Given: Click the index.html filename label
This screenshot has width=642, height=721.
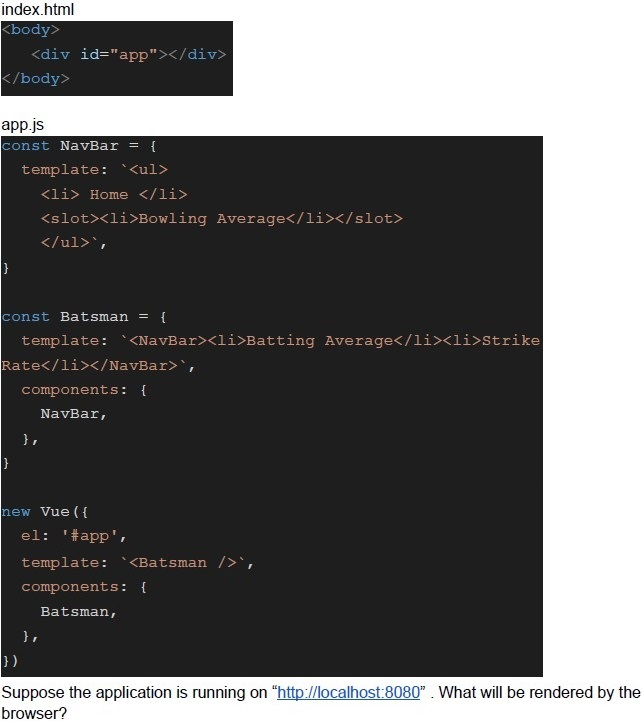Looking at the screenshot, I should click(38, 9).
